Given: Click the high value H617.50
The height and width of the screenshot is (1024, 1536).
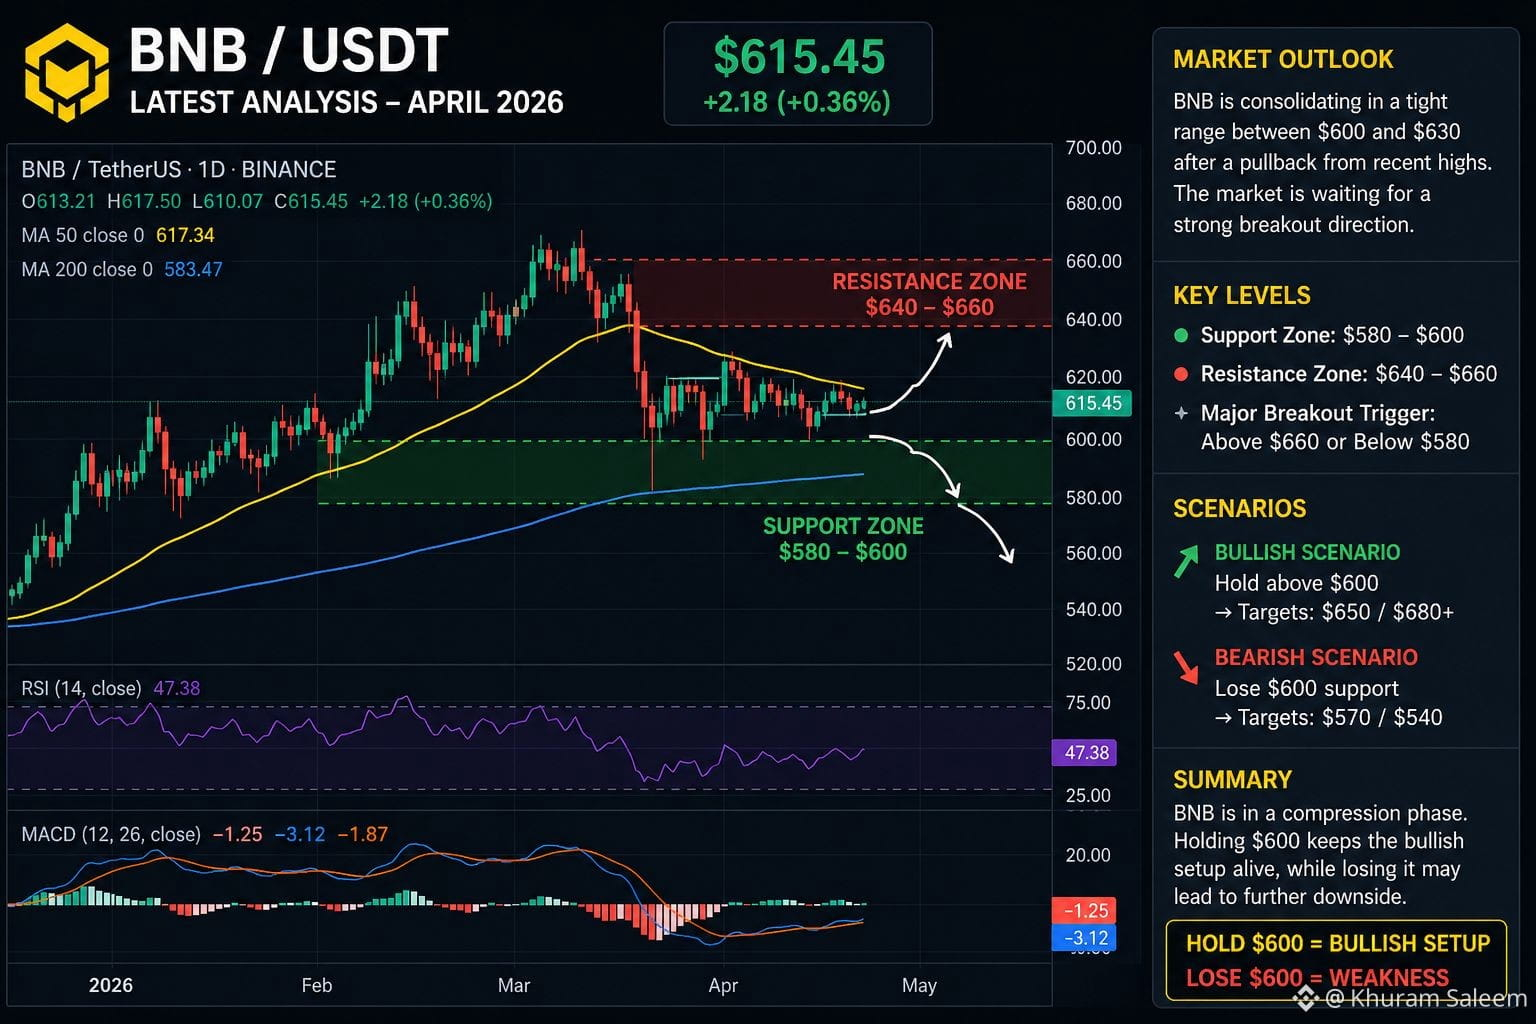Looking at the screenshot, I should point(145,201).
